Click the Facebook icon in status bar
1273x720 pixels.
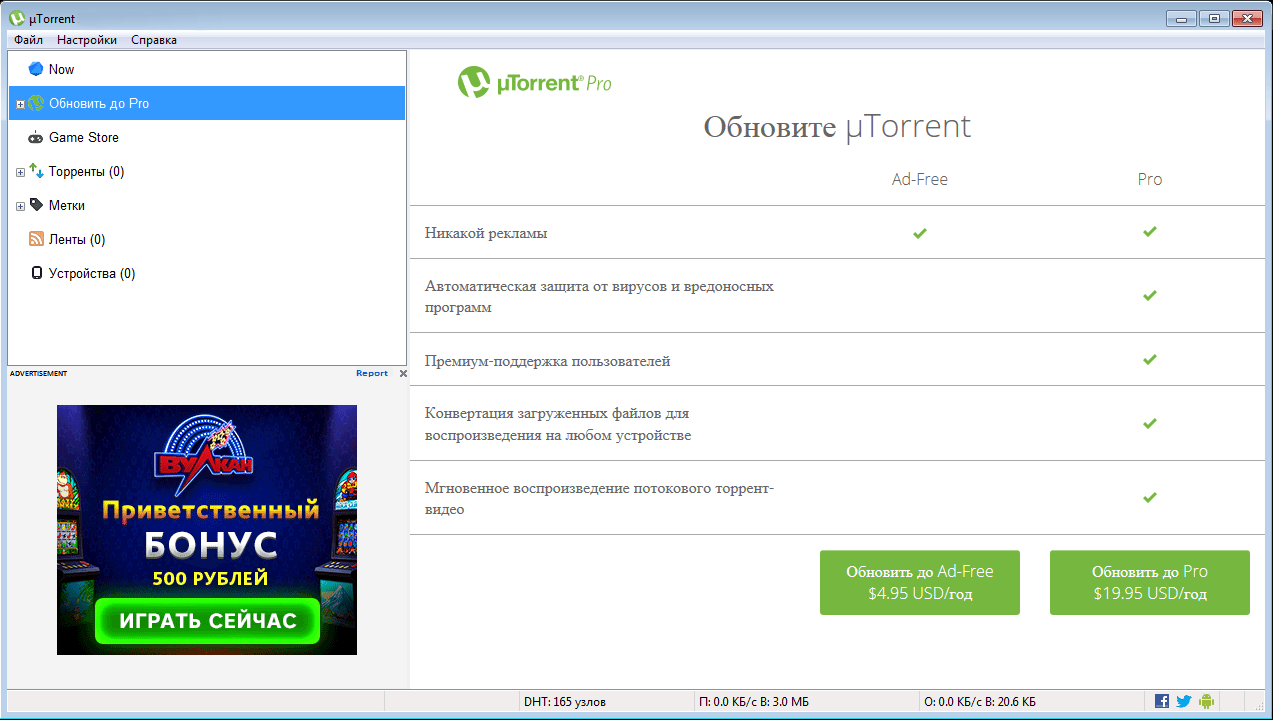1162,701
